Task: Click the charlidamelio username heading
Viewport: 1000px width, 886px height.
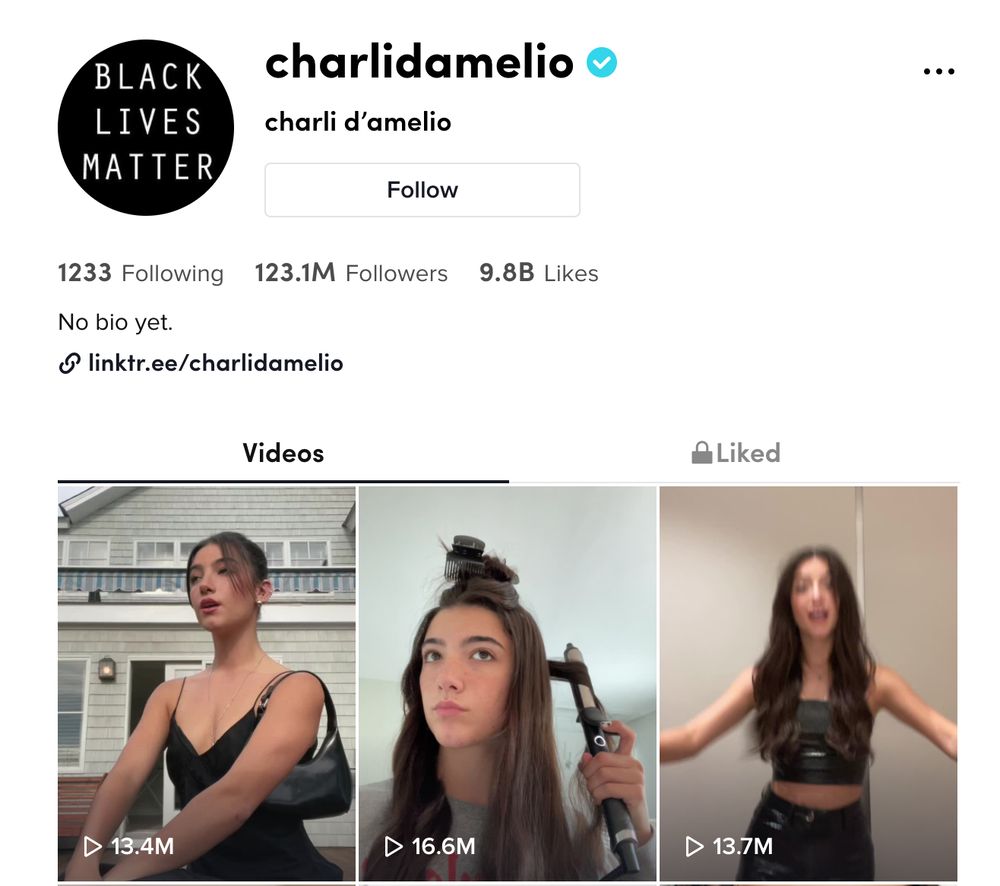Action: point(419,63)
